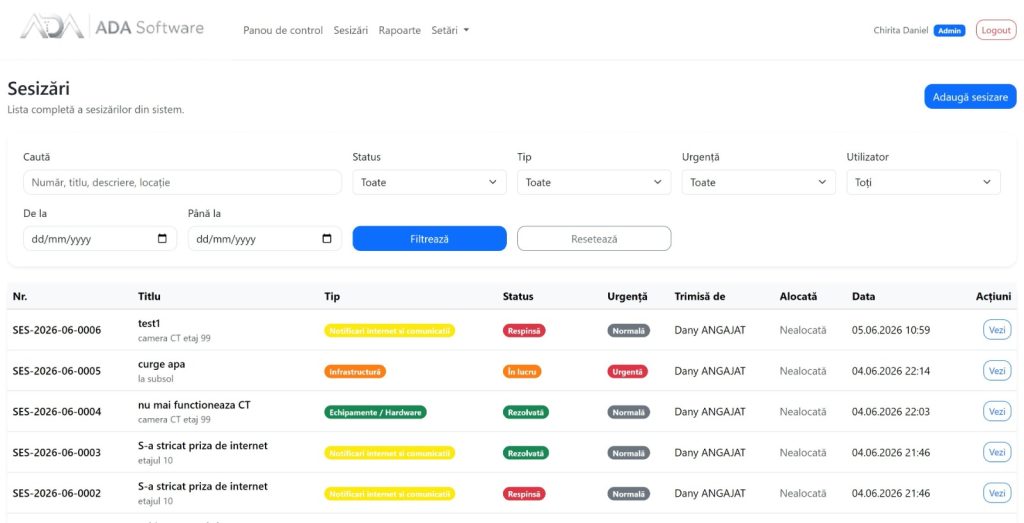Open the Până la calendar picker icon
Viewport: 1024px width, 523px height.
click(x=327, y=239)
